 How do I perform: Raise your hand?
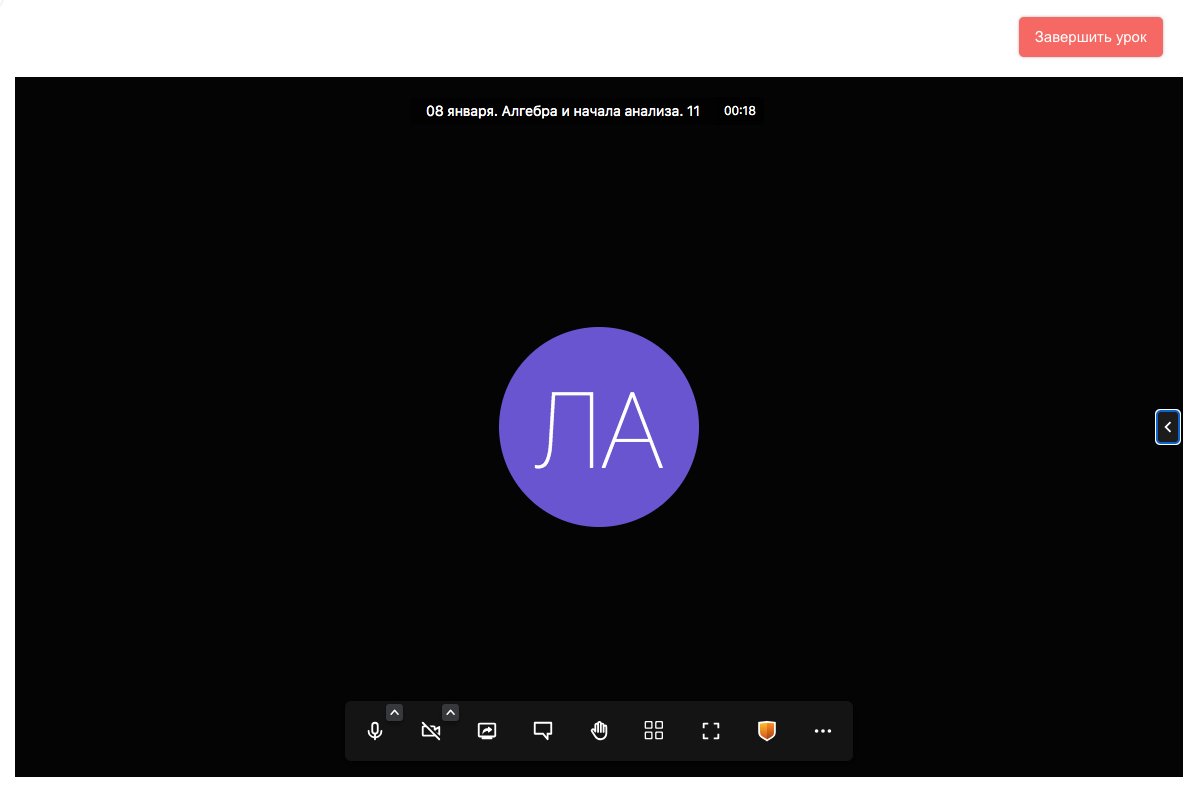pos(599,731)
